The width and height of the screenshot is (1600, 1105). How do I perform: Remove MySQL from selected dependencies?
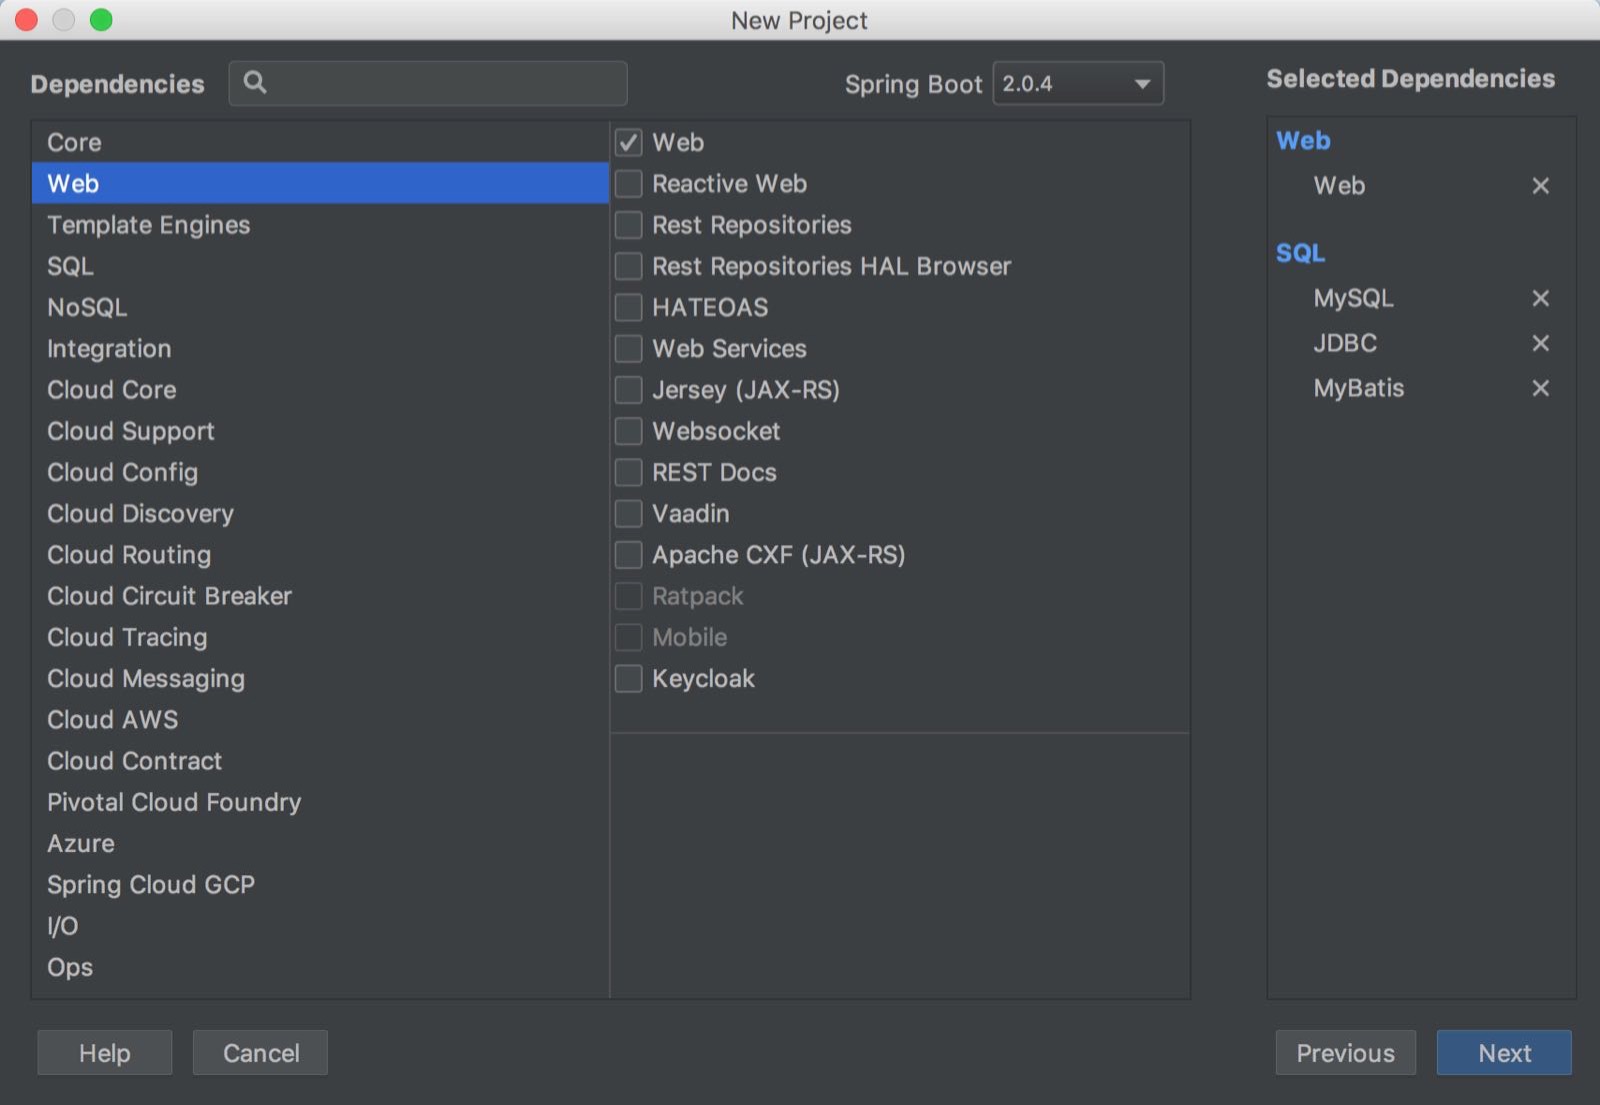tap(1540, 298)
